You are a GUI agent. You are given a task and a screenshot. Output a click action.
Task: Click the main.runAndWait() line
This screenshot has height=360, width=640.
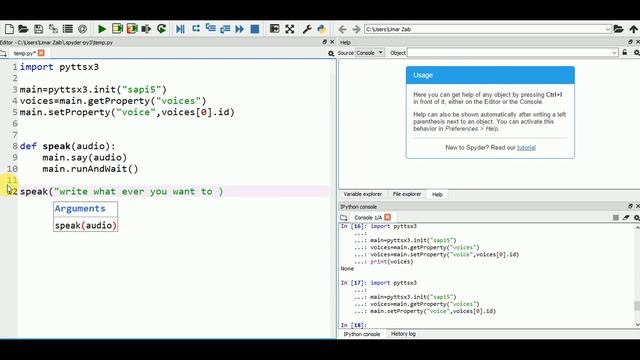90,169
